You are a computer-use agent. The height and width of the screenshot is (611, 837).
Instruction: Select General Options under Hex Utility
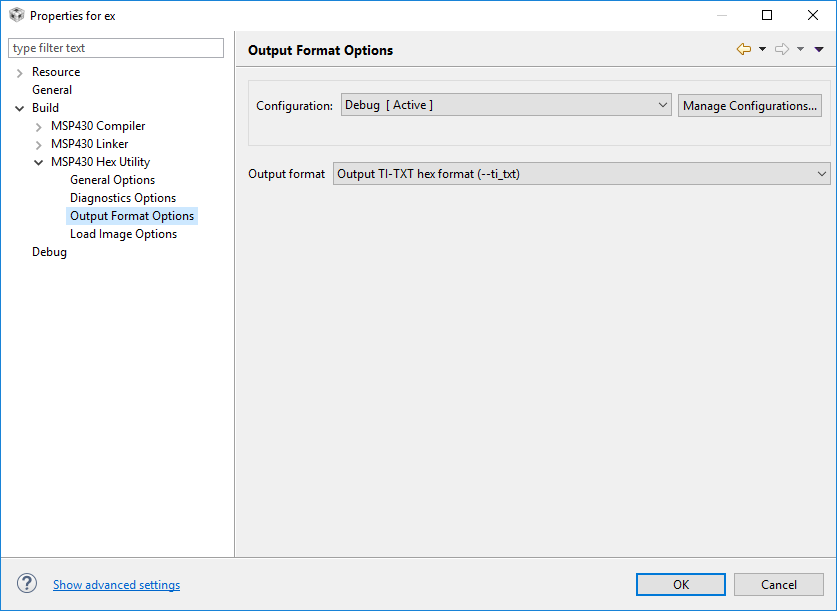[112, 180]
